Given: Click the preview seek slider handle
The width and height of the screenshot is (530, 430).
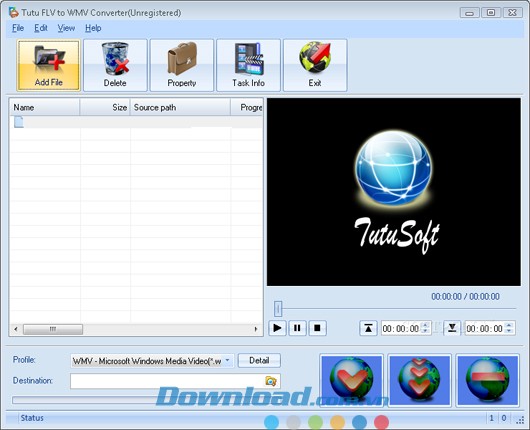Looking at the screenshot, I should click(278, 309).
